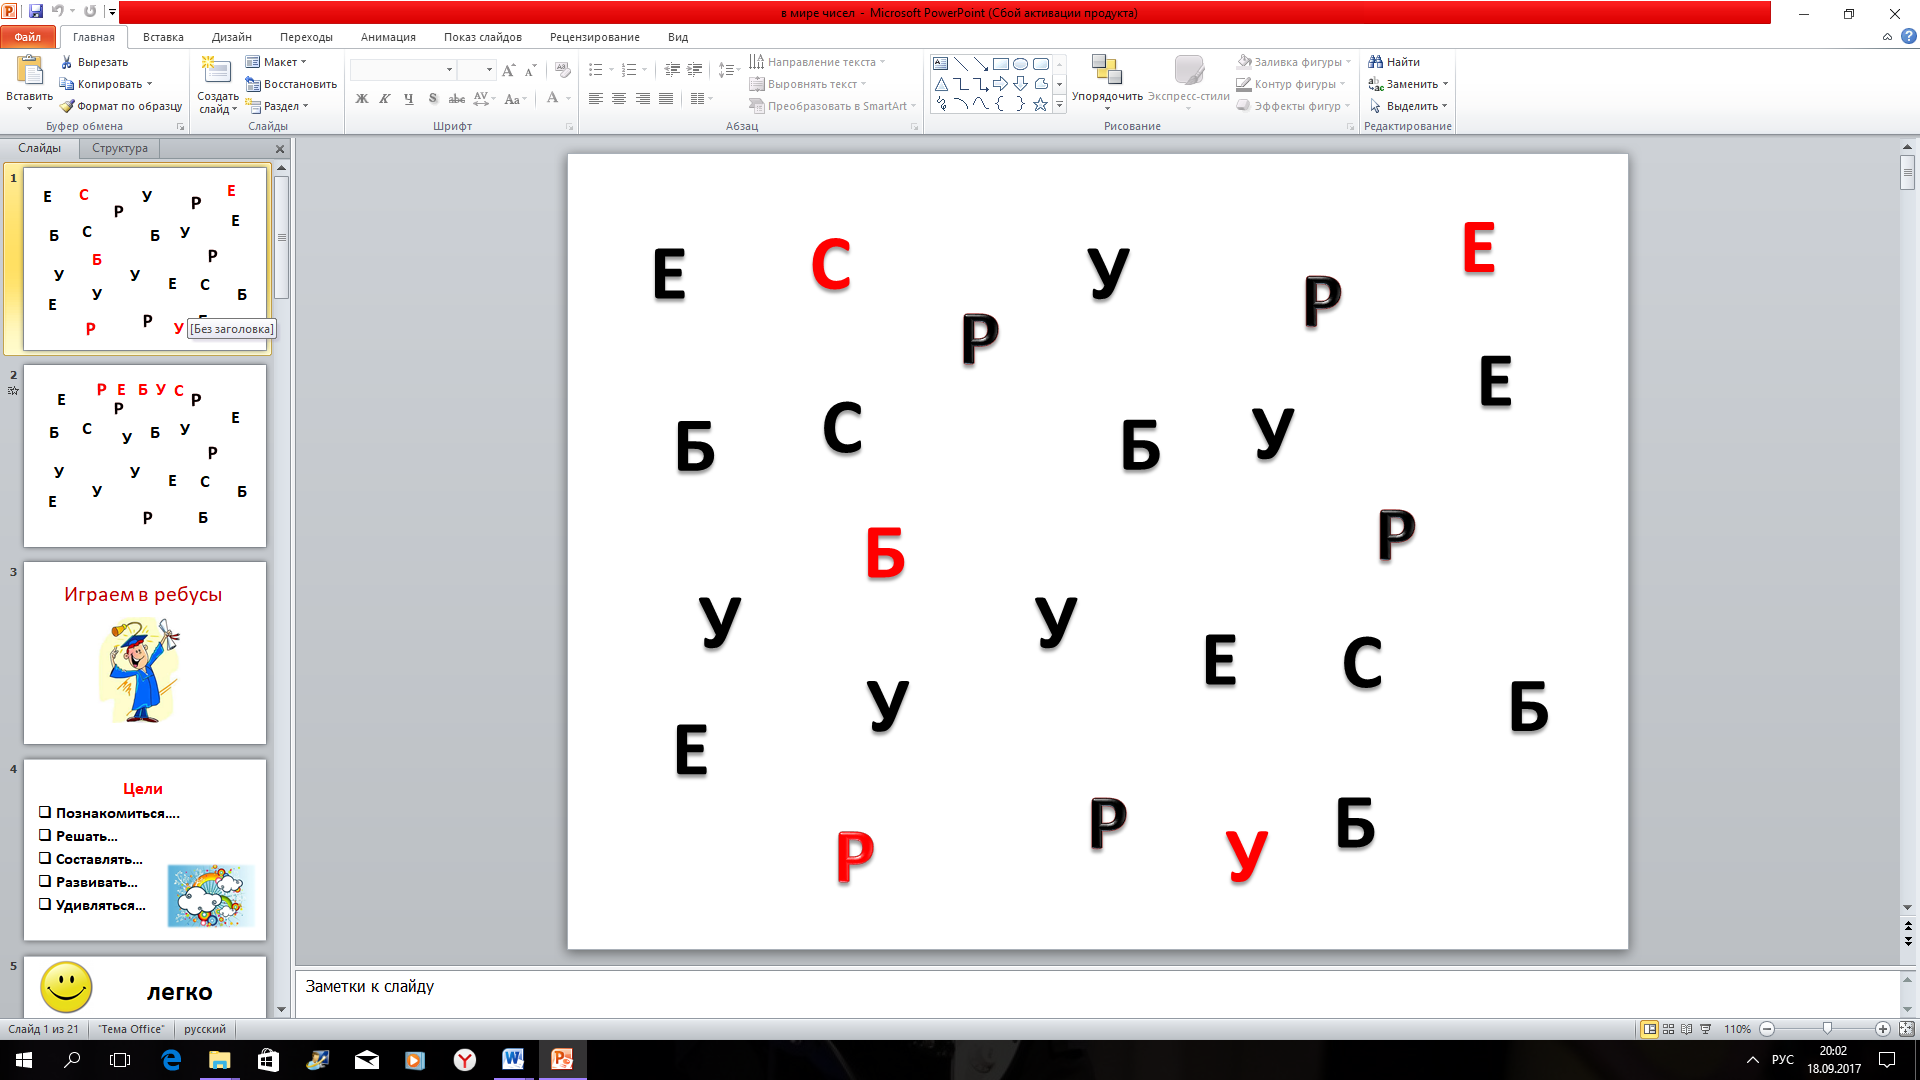Switch to the Animation (Анимация) tab
This screenshot has height=1080, width=1920.
[x=388, y=37]
